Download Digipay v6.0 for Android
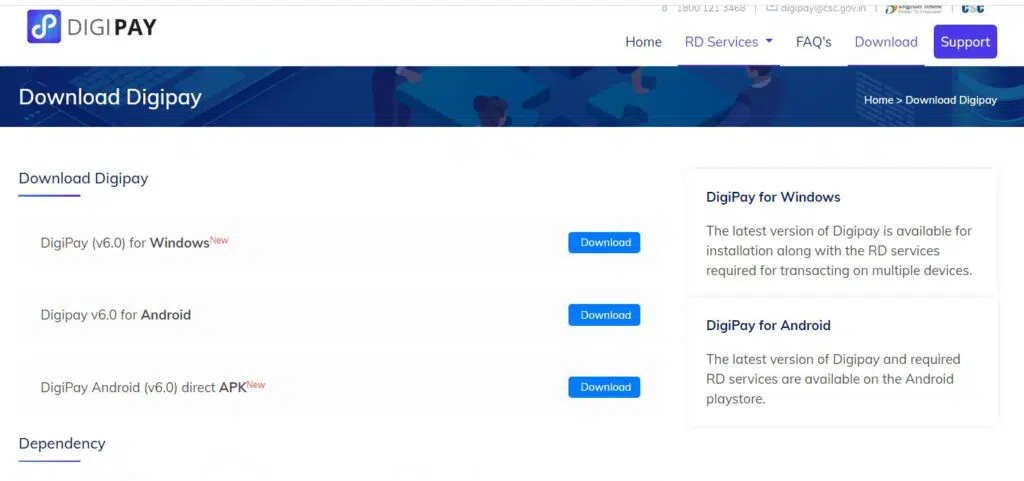This screenshot has height=481, width=1024. pos(604,315)
